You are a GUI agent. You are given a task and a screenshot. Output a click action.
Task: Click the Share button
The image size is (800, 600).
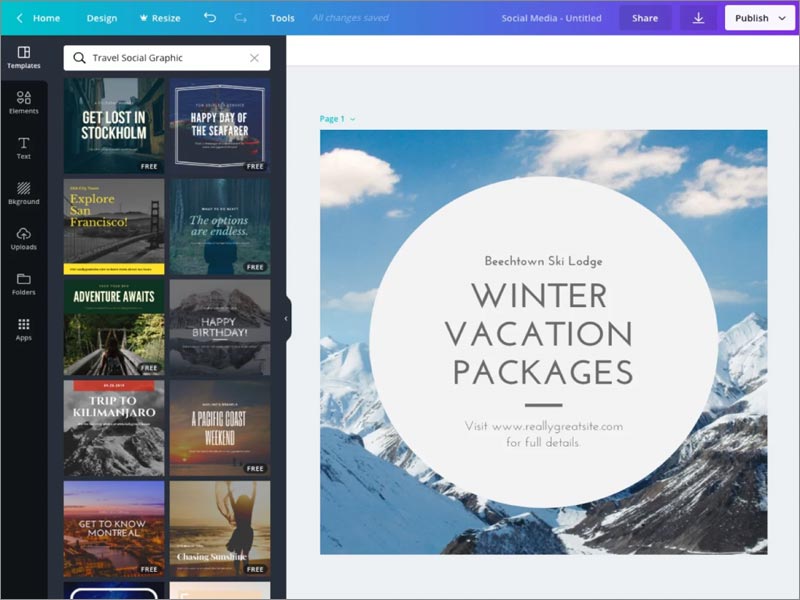(646, 17)
